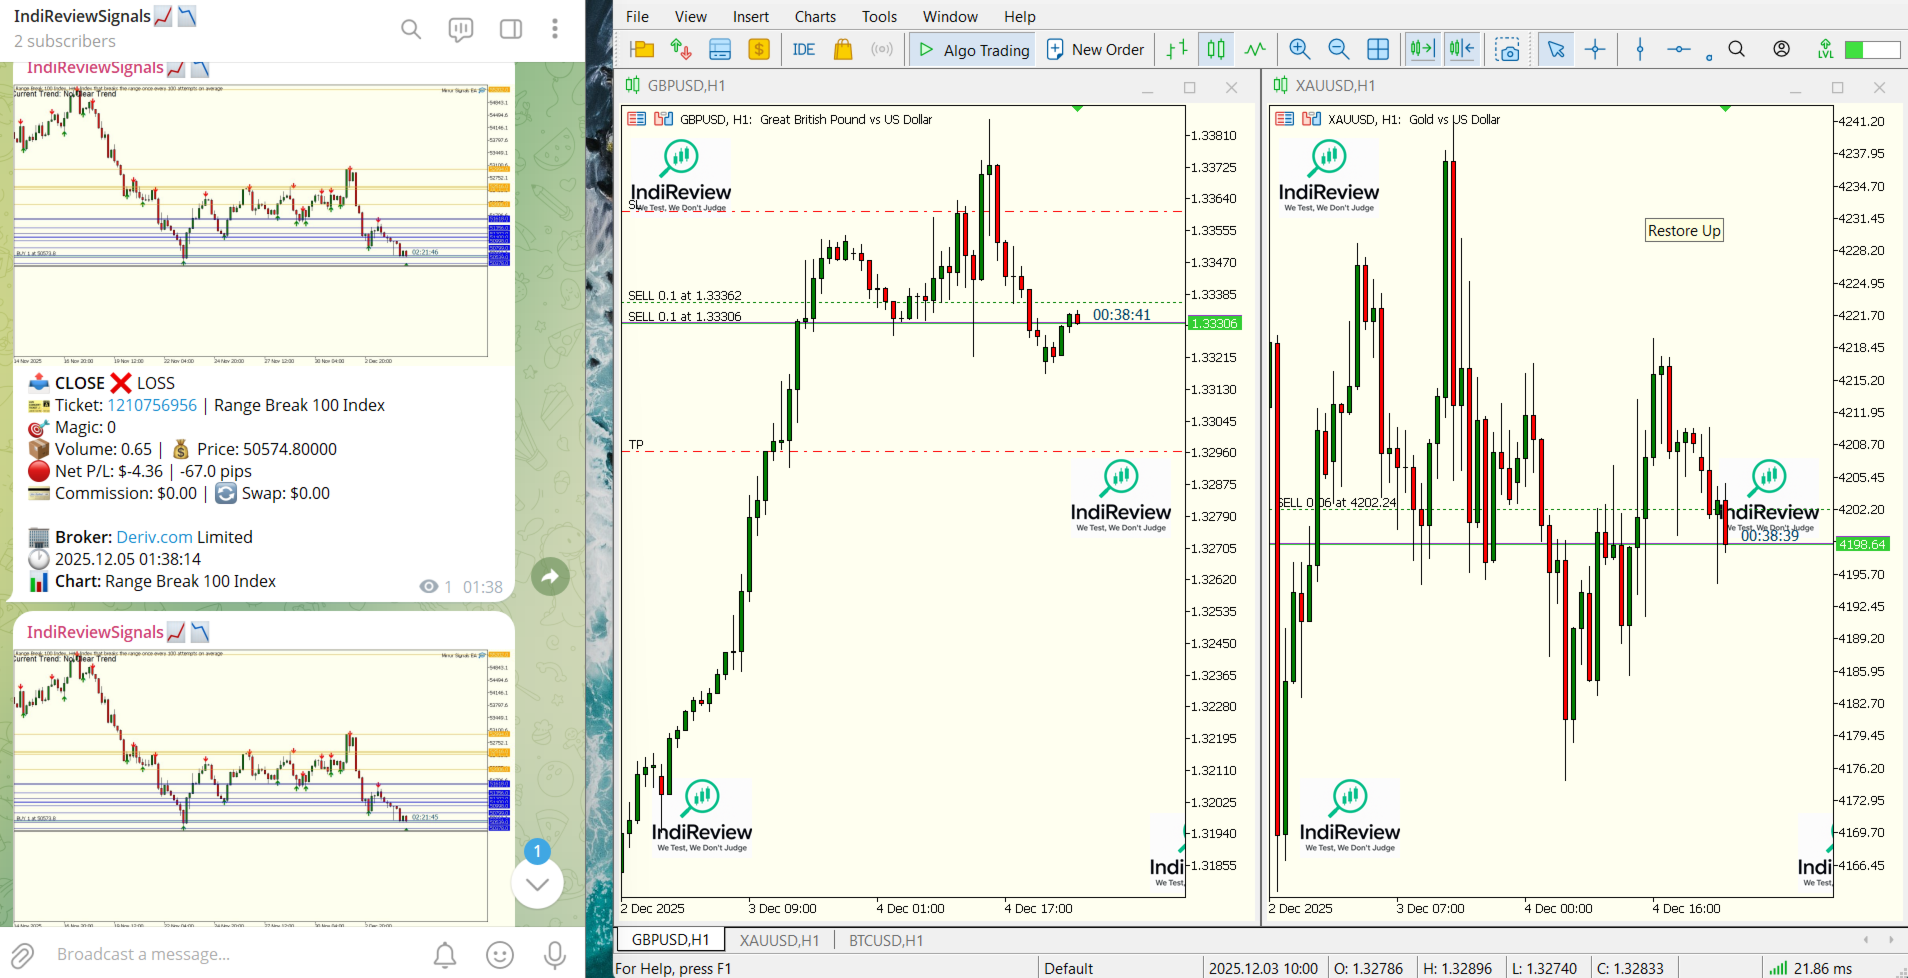The width and height of the screenshot is (1908, 978).
Task: Click the Restore Up tooltip button
Action: coord(1684,230)
